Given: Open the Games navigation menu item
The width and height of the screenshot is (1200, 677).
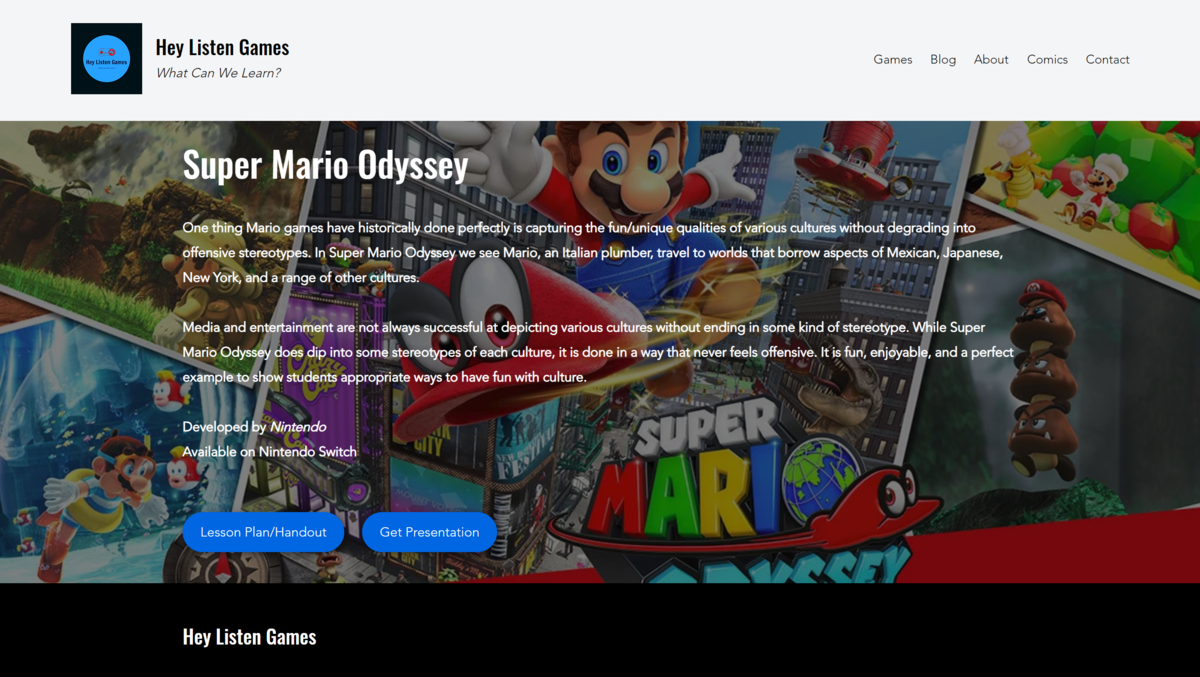Looking at the screenshot, I should [892, 59].
